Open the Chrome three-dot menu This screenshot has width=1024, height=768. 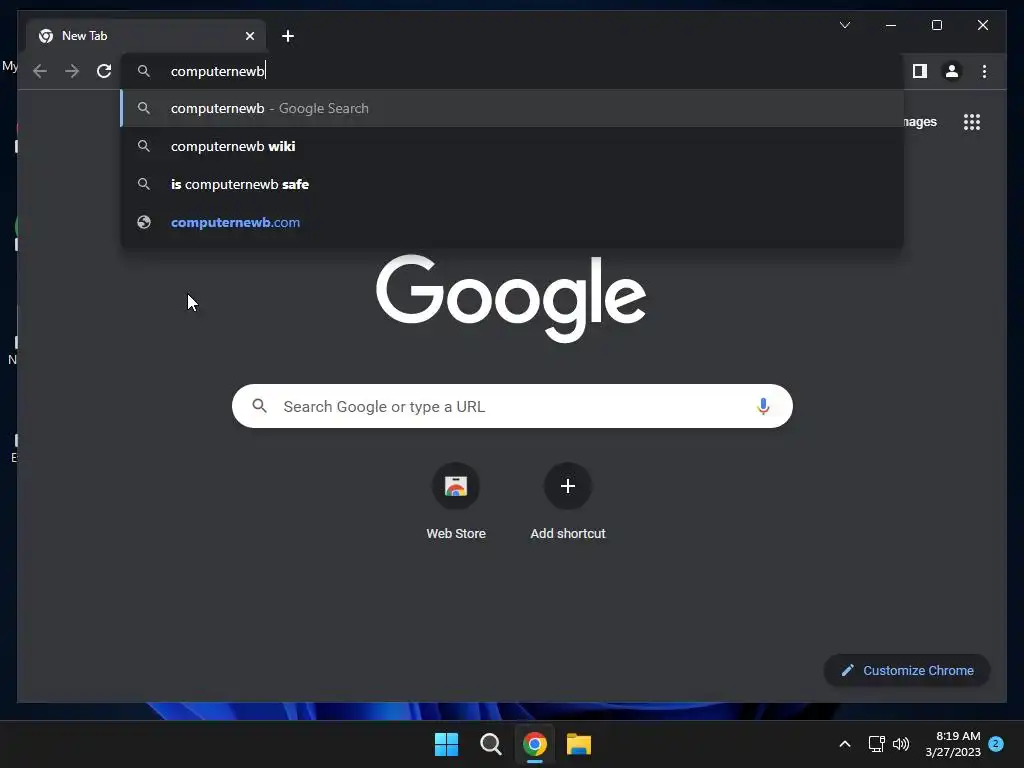point(984,71)
